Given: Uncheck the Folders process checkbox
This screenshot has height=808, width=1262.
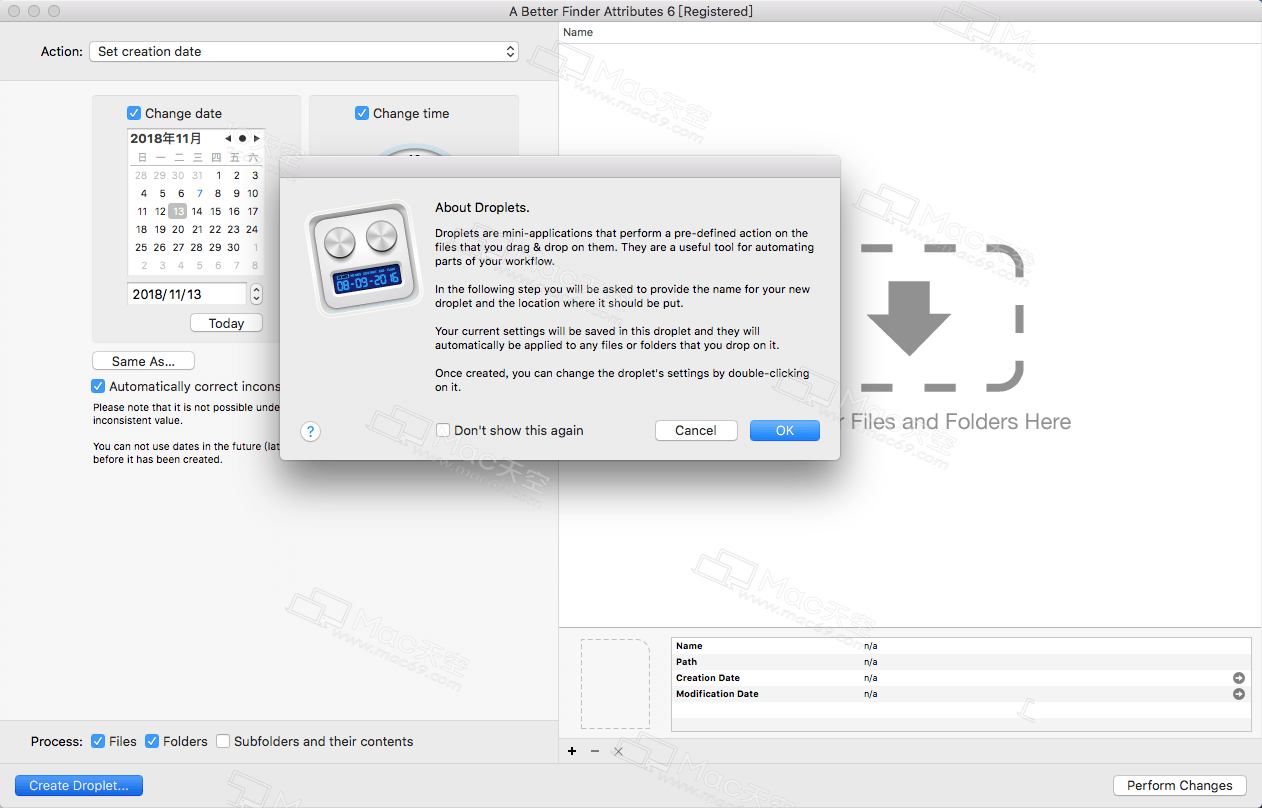Looking at the screenshot, I should [x=152, y=741].
